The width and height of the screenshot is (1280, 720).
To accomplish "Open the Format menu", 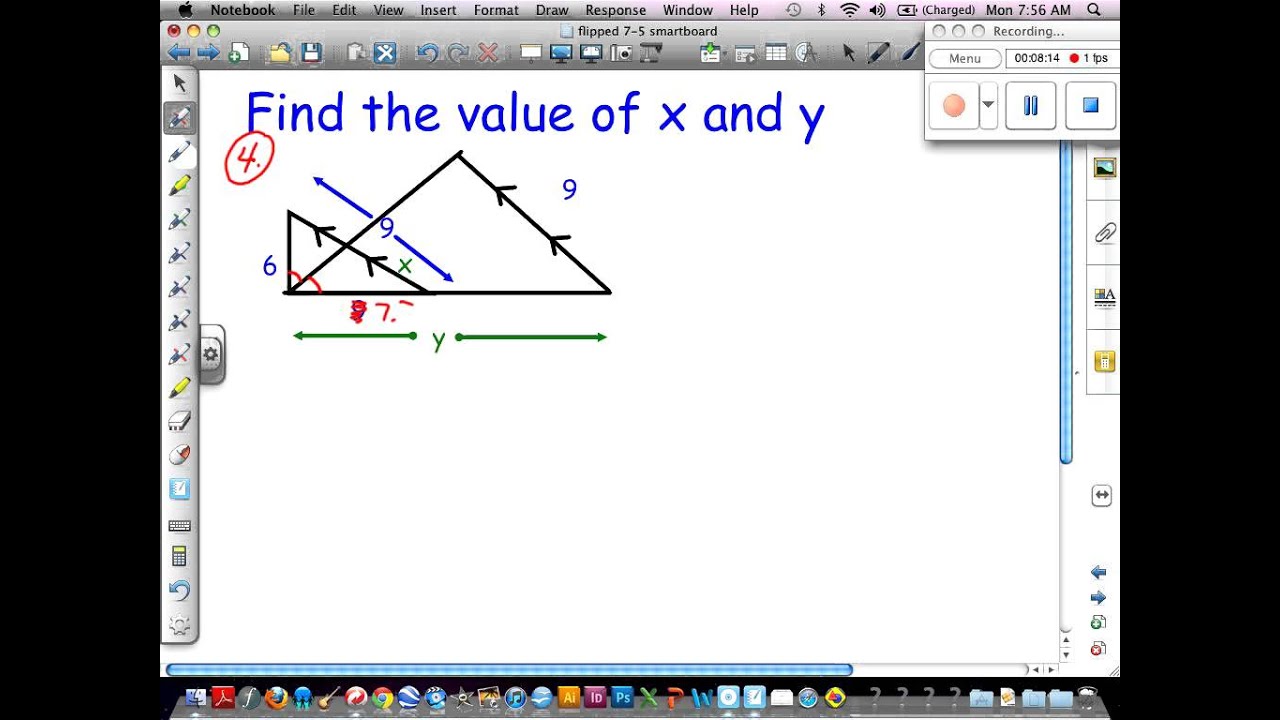I will (496, 10).
